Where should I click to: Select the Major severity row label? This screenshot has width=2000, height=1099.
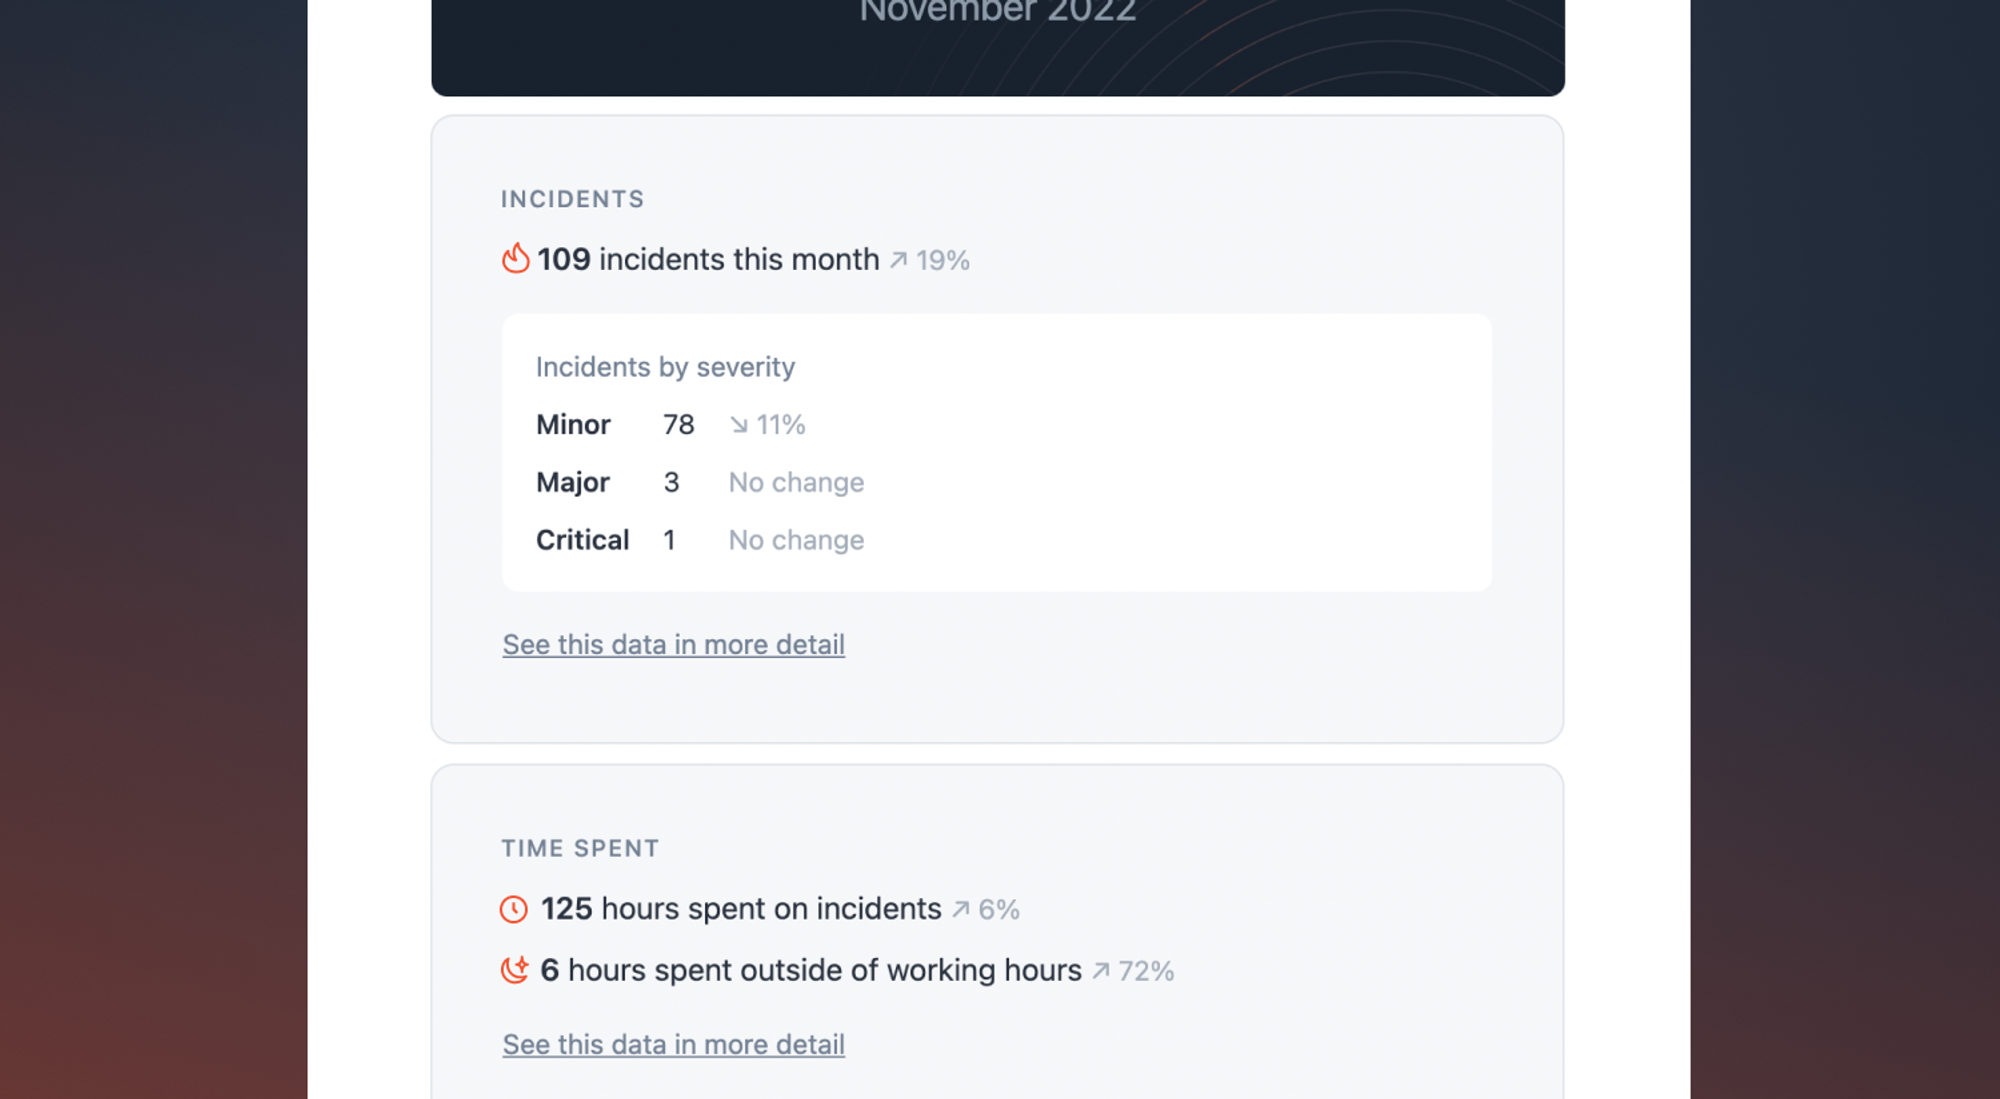[x=572, y=482]
